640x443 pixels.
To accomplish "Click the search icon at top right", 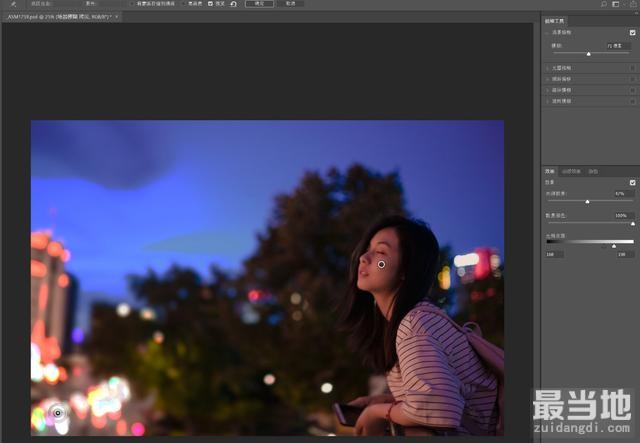I will (603, 4).
